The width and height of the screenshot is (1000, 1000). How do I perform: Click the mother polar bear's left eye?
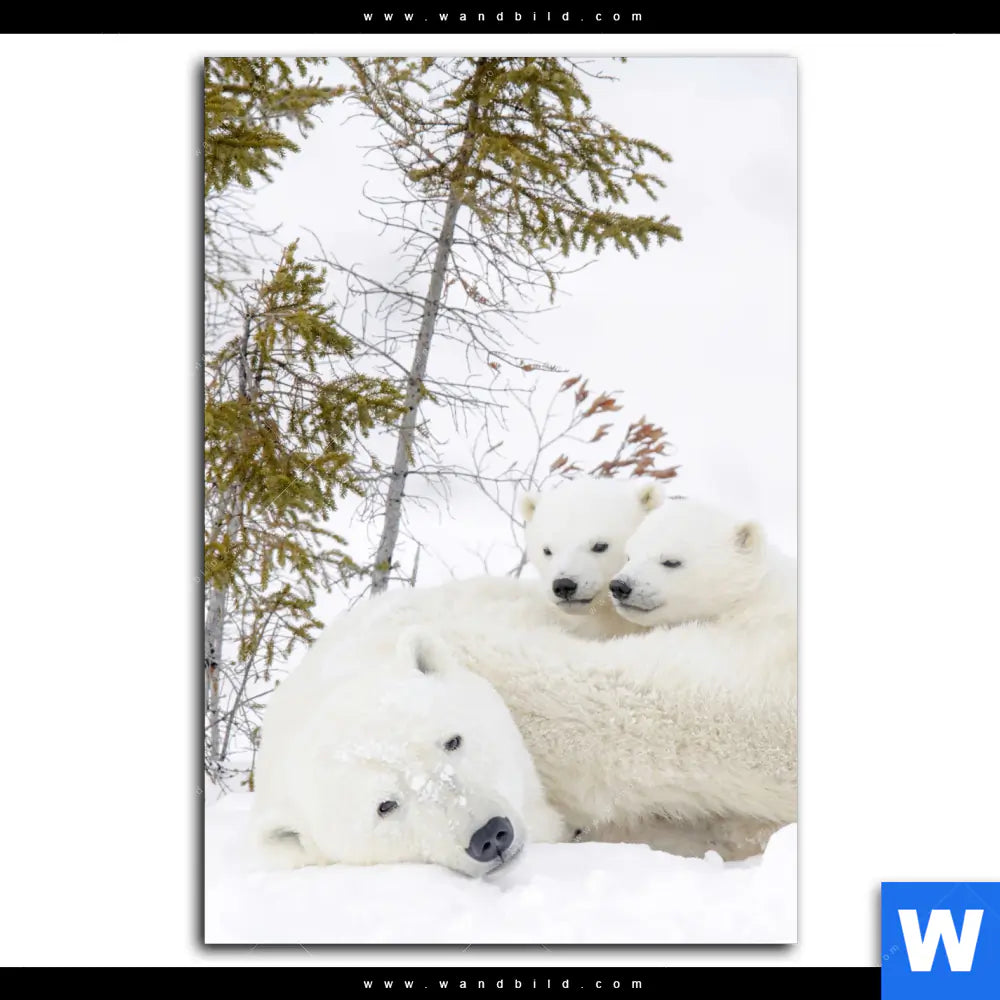[387, 806]
